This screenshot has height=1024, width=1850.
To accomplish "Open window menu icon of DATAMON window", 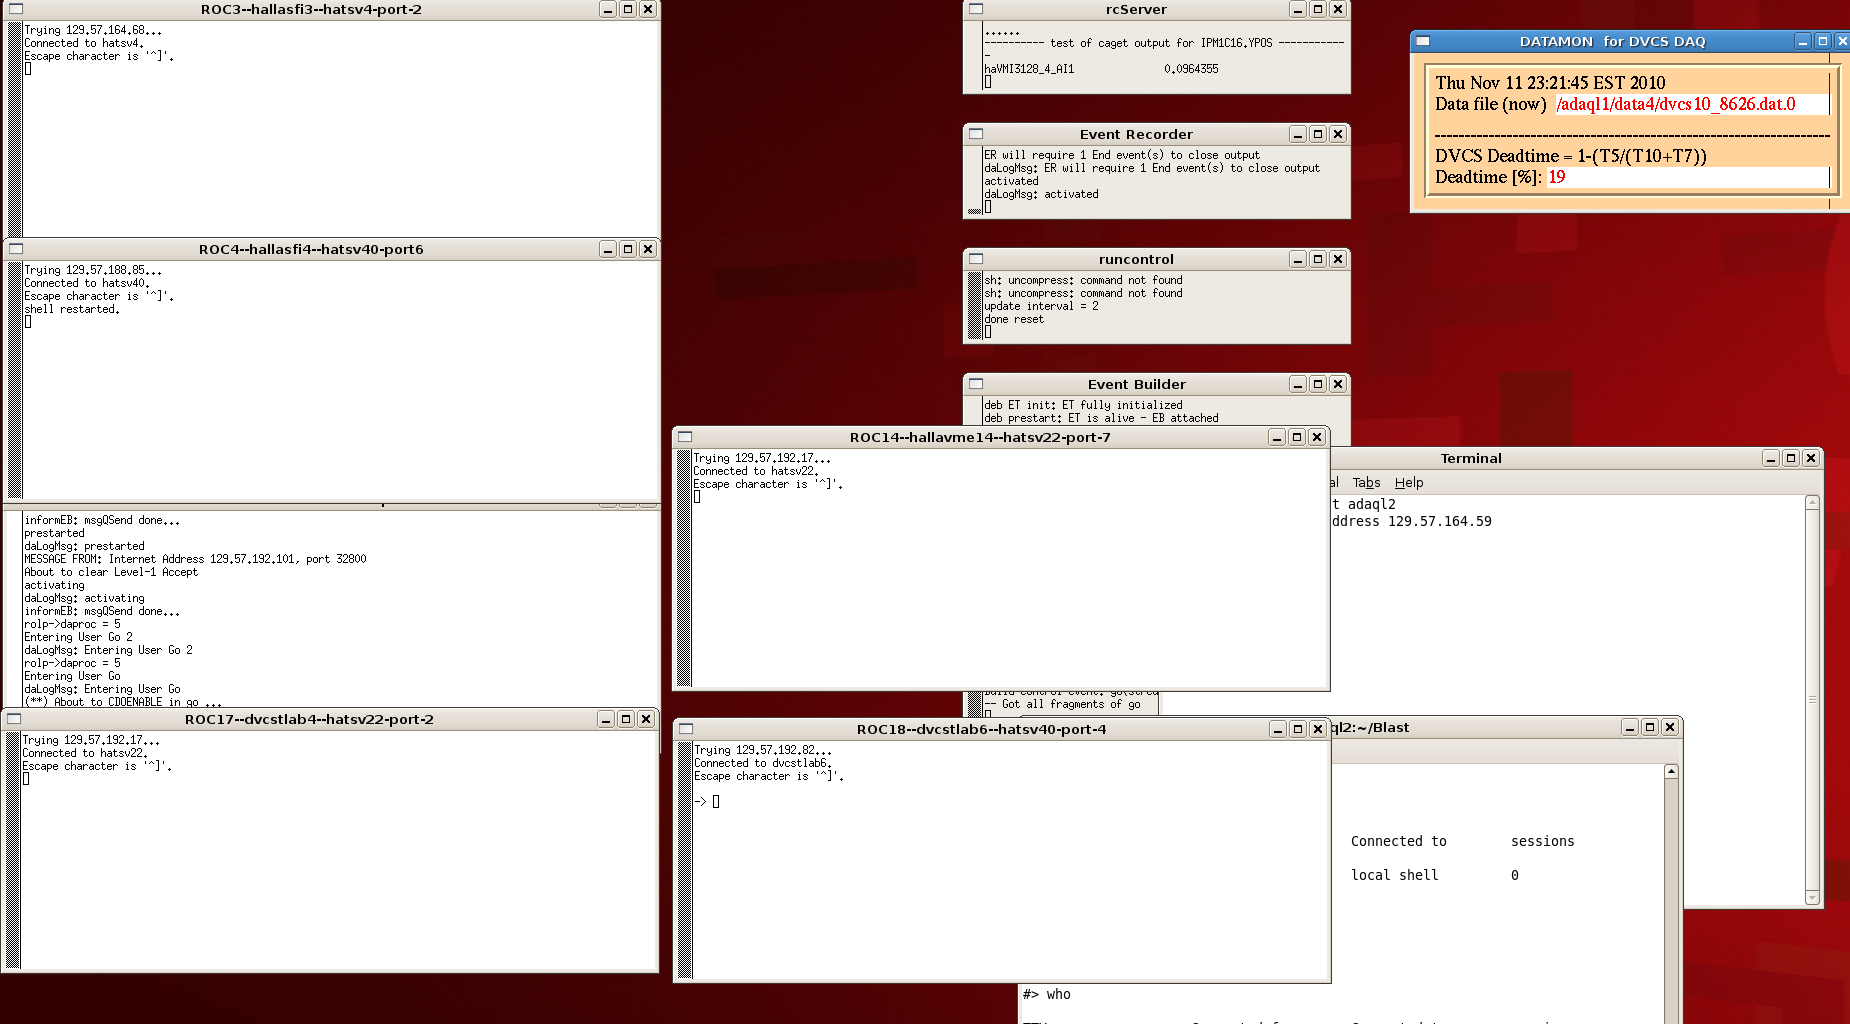I will pyautogui.click(x=1423, y=41).
